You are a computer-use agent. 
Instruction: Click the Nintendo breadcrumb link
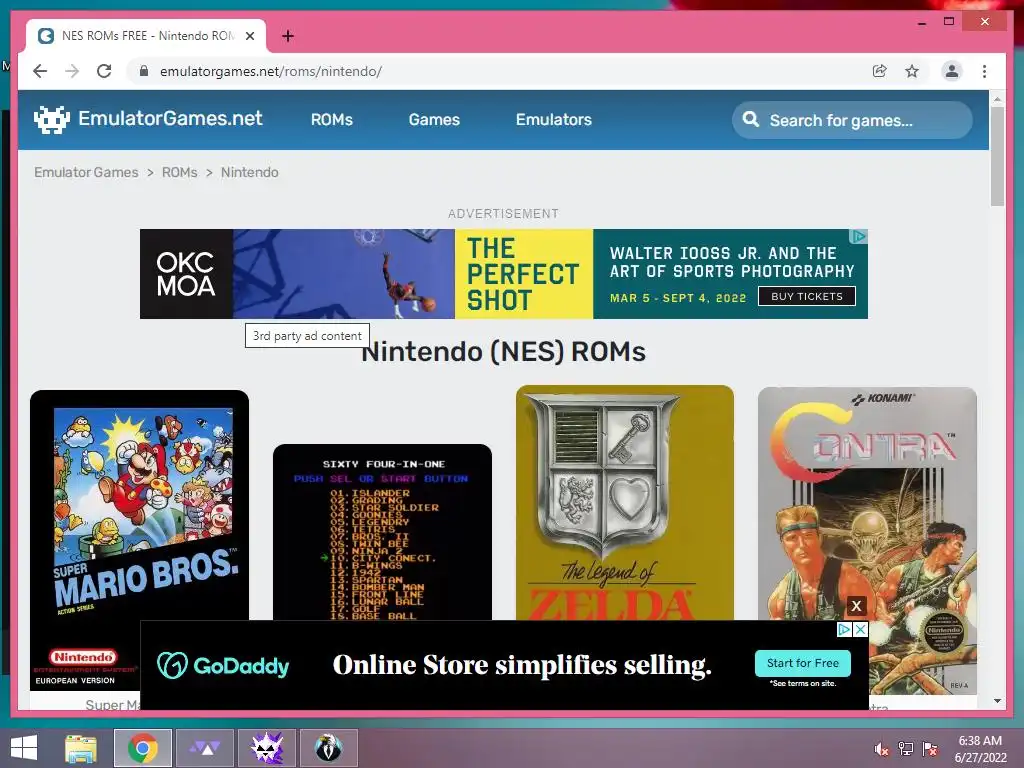249,172
